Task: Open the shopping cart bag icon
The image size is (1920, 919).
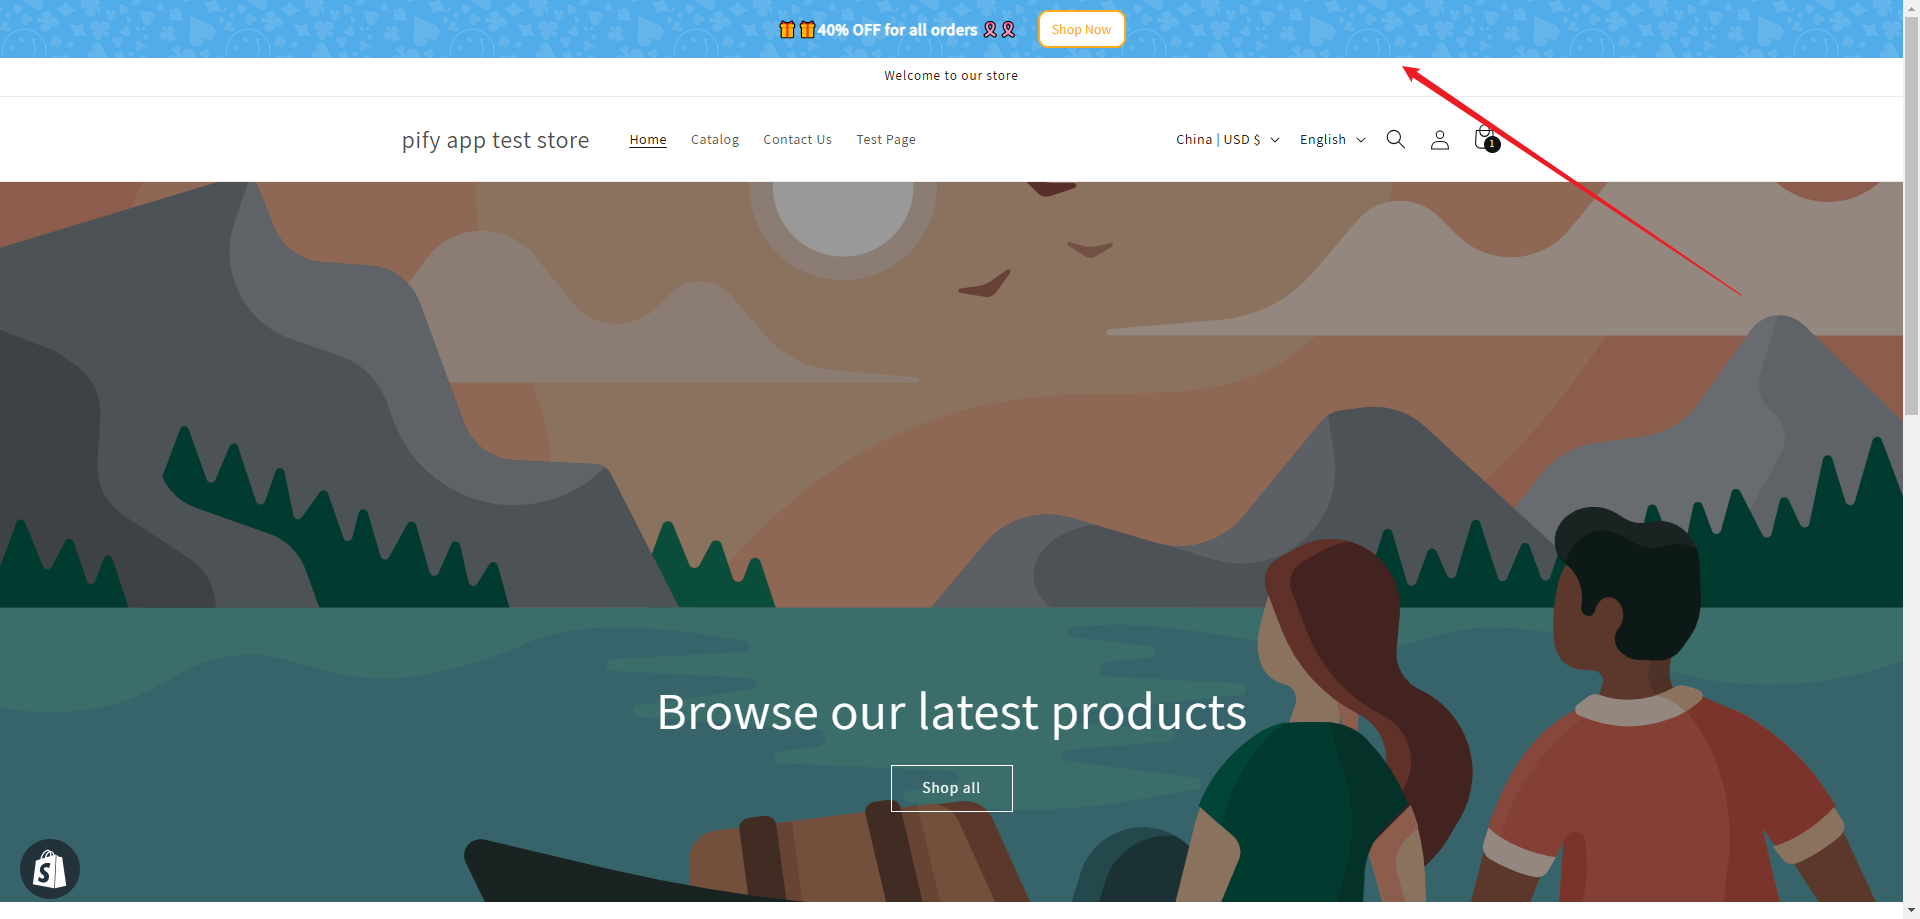Action: click(1484, 138)
